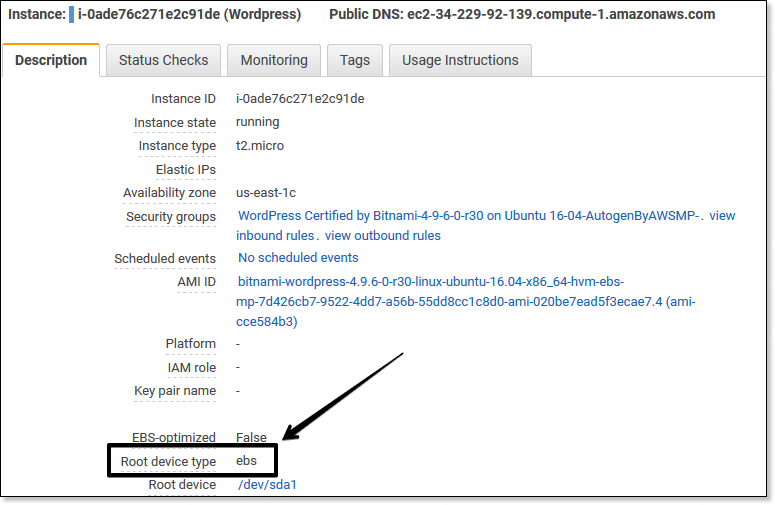Click the Platform label
The height and width of the screenshot is (505, 775).
click(191, 343)
